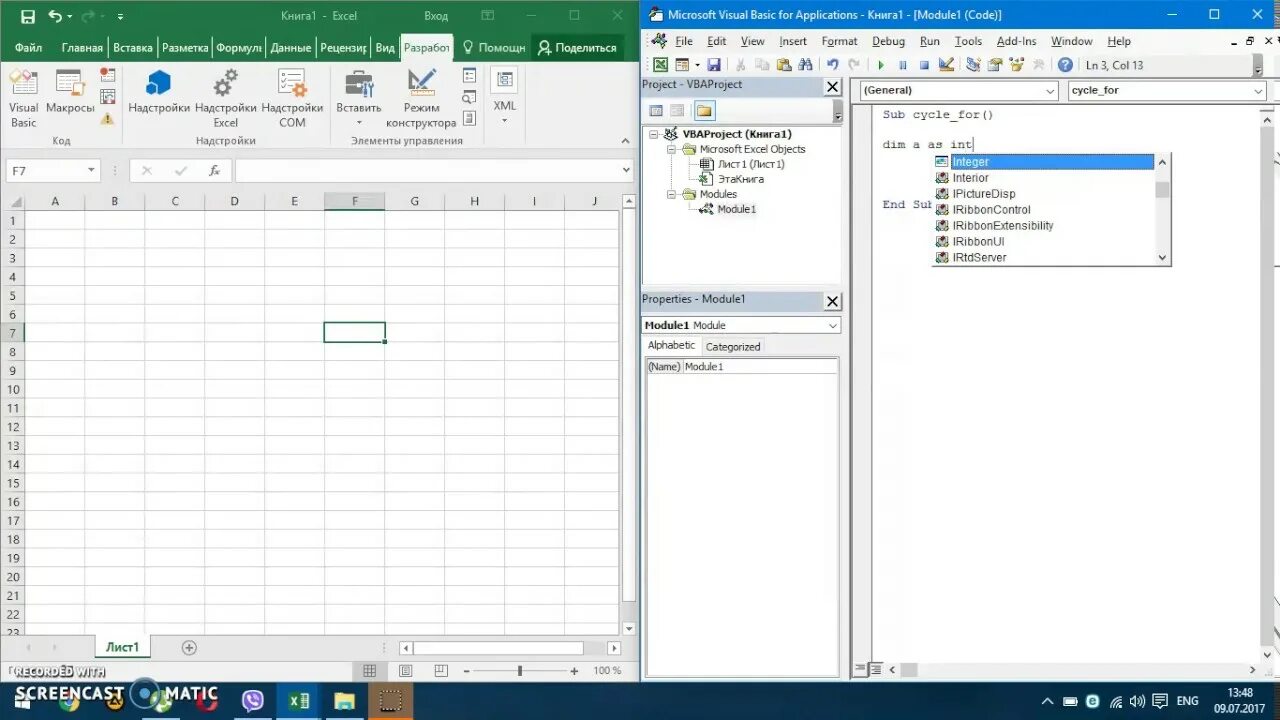Click the Excel zoom slider handle
The image size is (1280, 720).
tap(520, 671)
